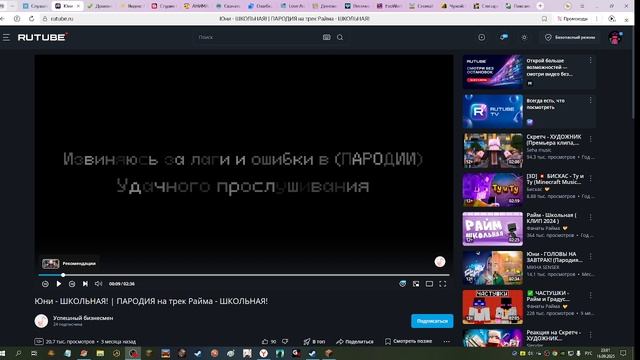
Task: Play the video
Action: click(59, 284)
